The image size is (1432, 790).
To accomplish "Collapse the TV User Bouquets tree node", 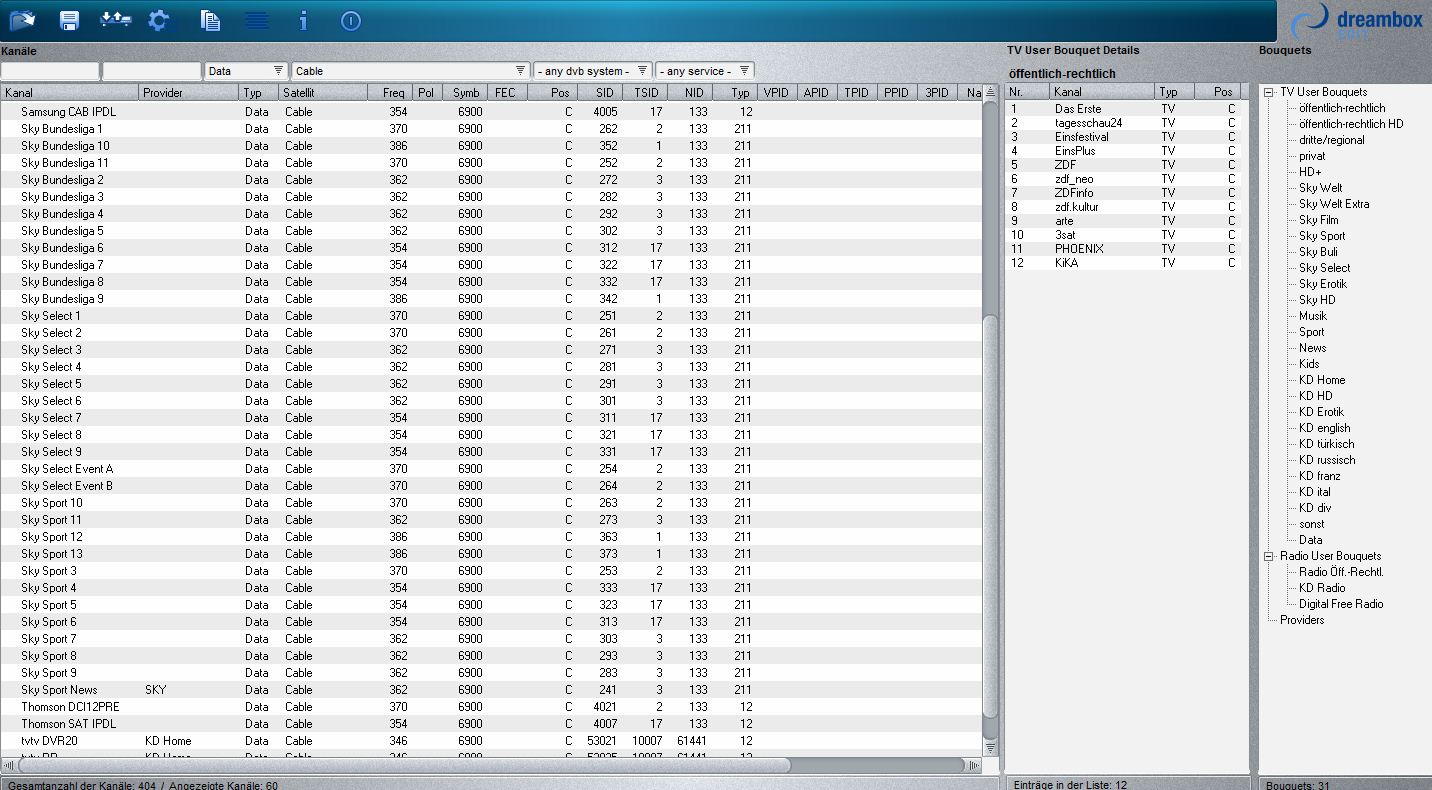I will 1268,92.
